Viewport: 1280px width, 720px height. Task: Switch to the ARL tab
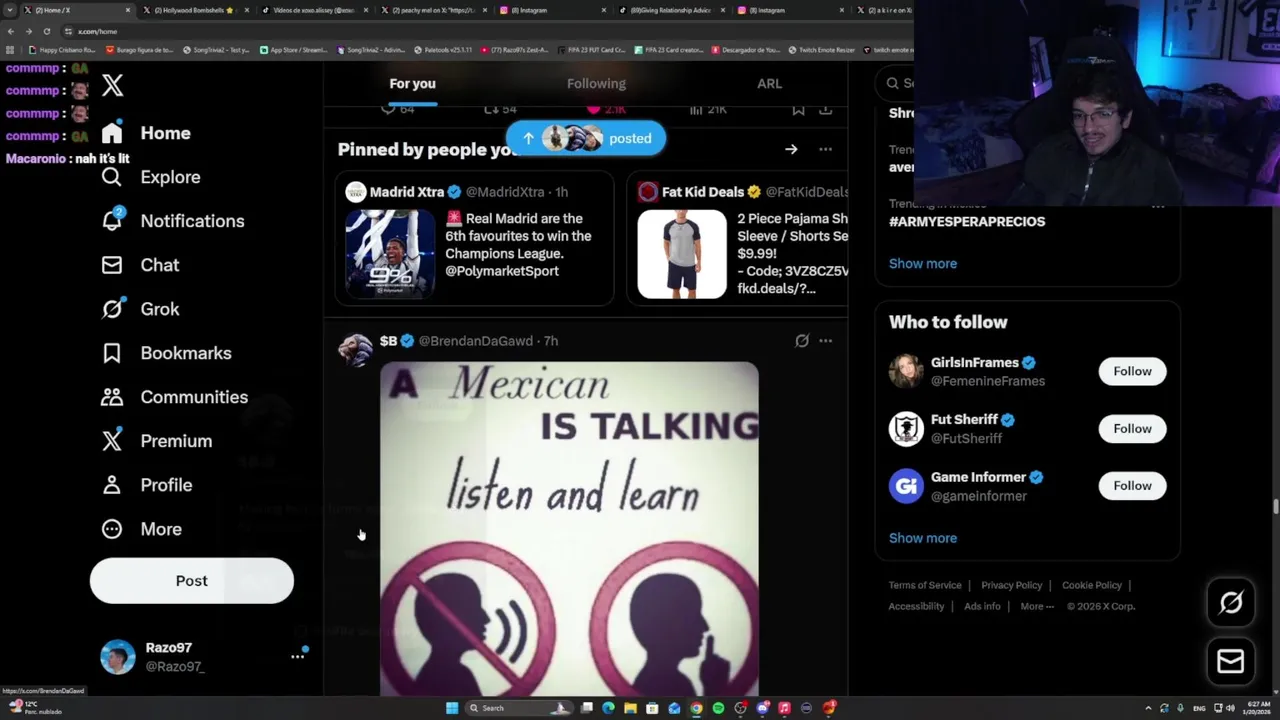click(x=769, y=84)
